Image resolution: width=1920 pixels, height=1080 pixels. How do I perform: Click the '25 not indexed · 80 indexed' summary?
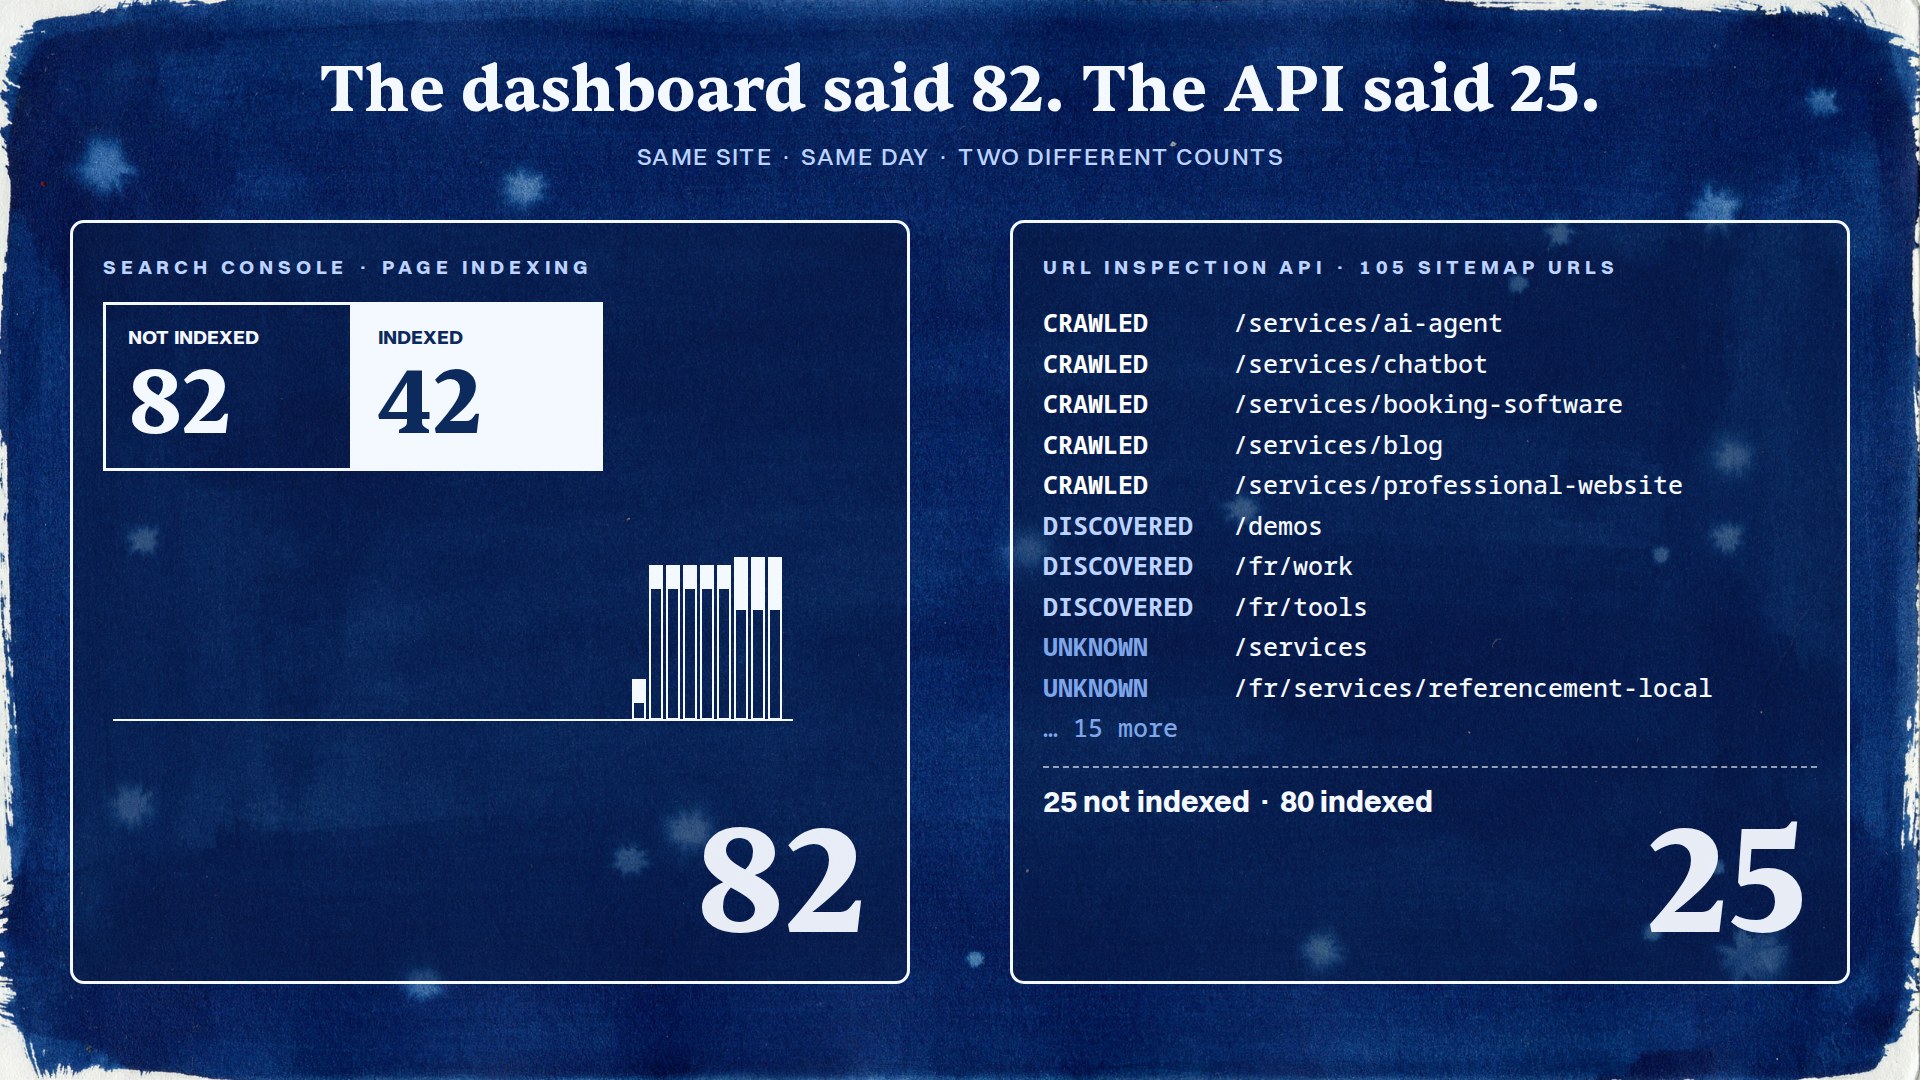pyautogui.click(x=1237, y=802)
